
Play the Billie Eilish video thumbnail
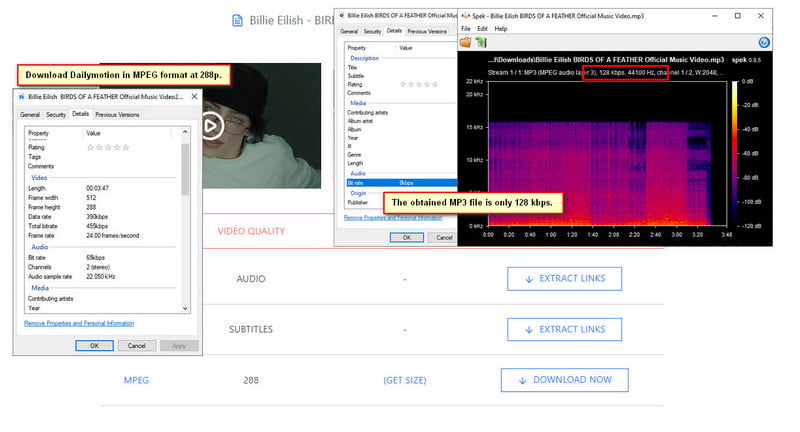[x=211, y=125]
